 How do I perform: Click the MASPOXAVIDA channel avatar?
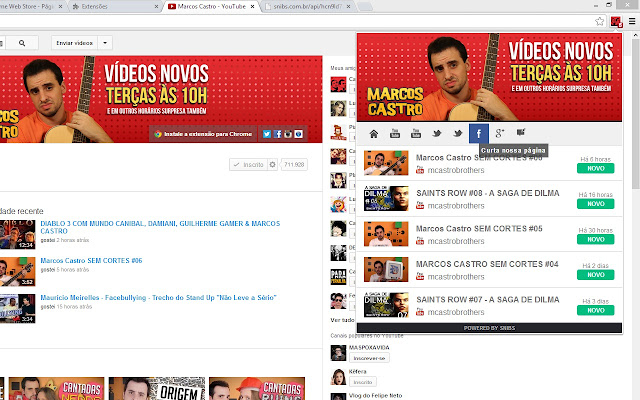pyautogui.click(x=338, y=353)
